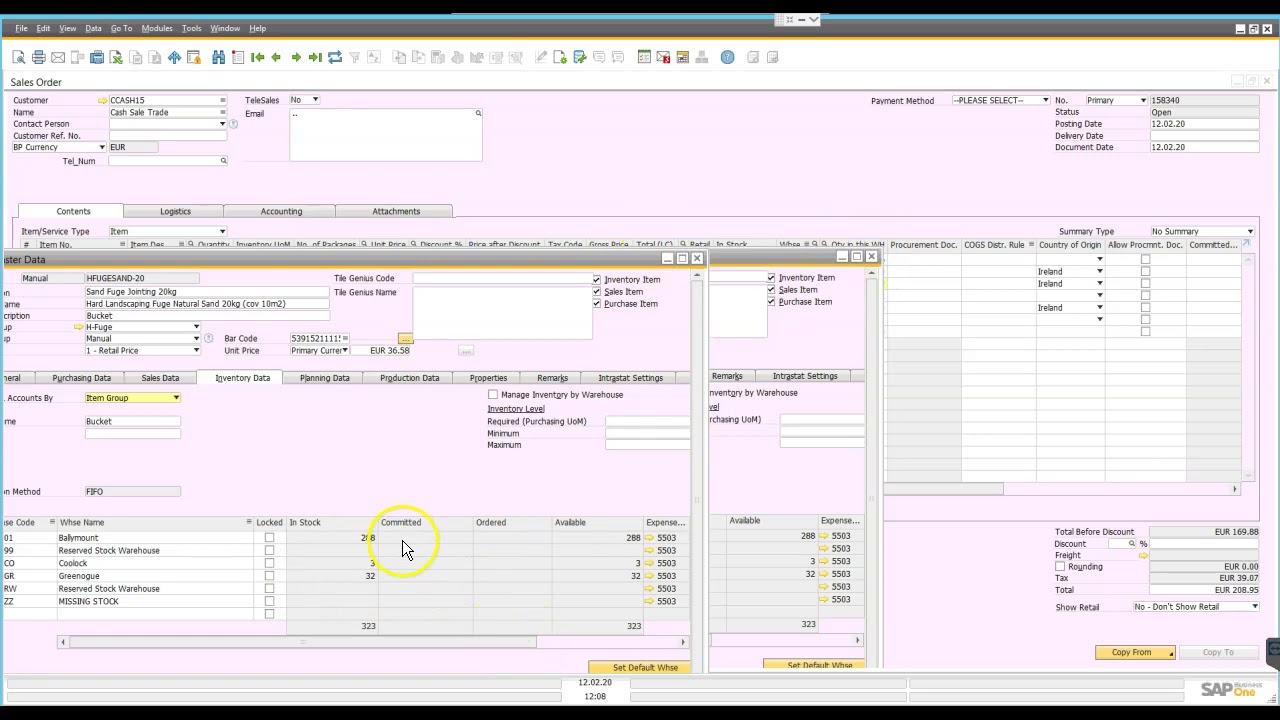Screen dimensions: 1280x720
Task: Click the Add record icon in toolbar
Action: coord(238,57)
